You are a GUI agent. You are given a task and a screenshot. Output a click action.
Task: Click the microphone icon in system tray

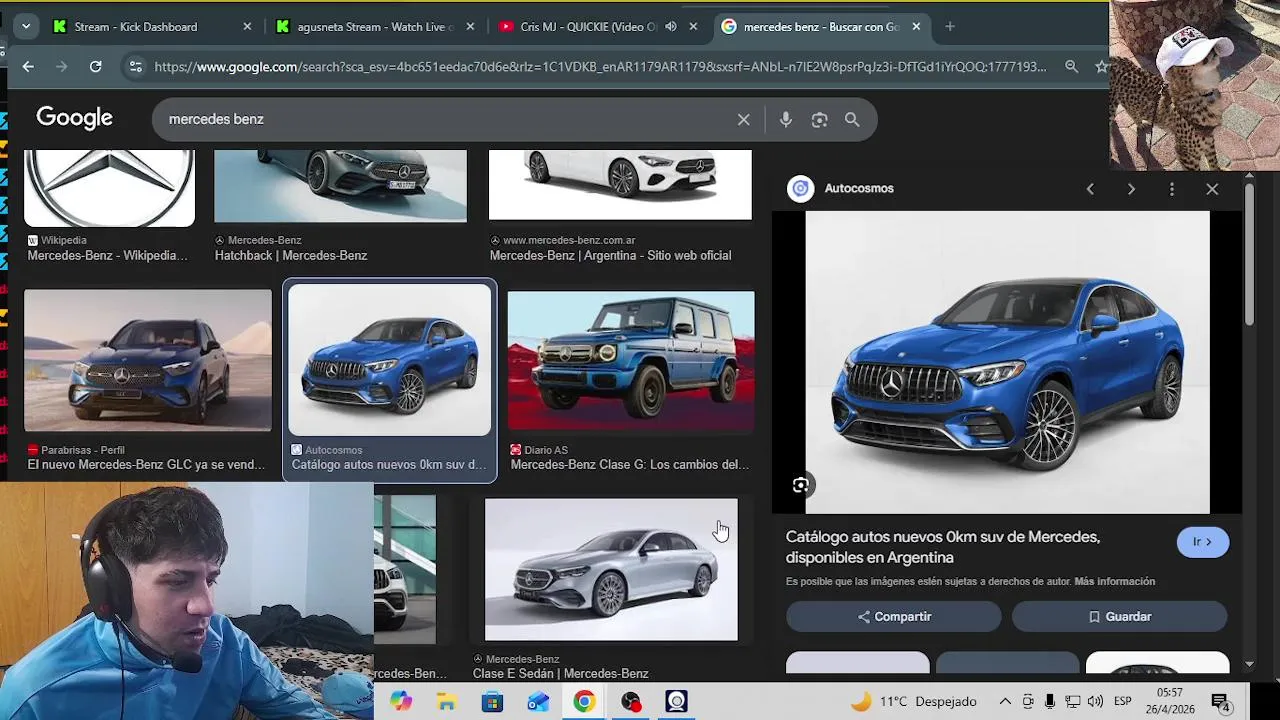(x=1049, y=702)
